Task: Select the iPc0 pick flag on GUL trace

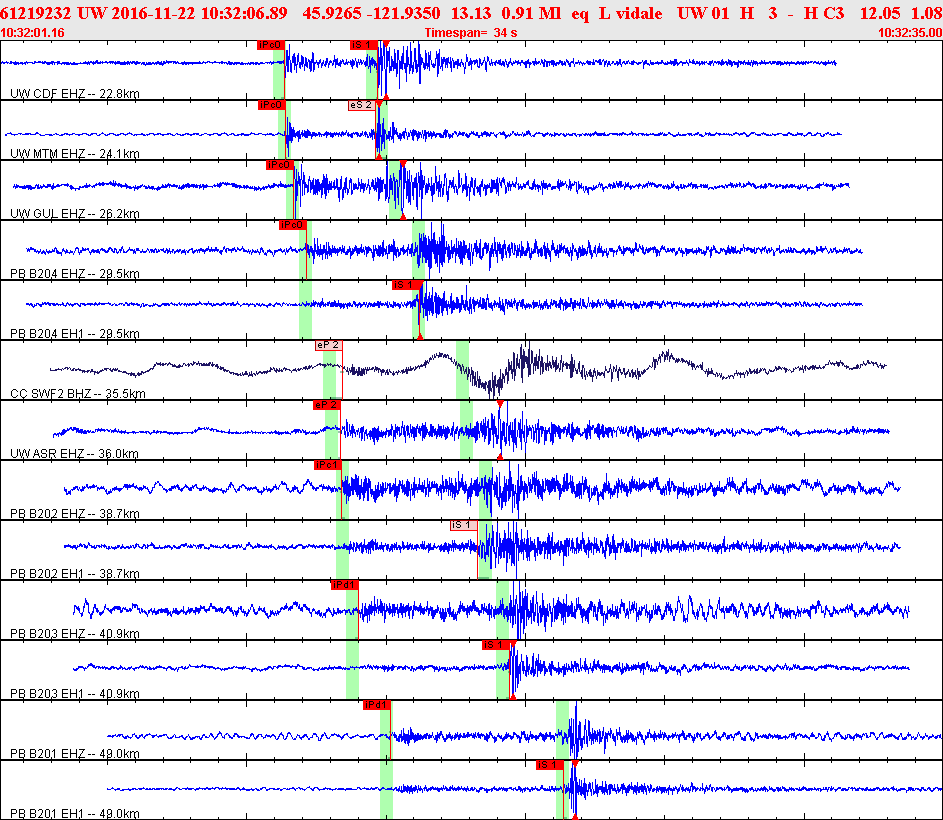Action: pyautogui.click(x=280, y=165)
